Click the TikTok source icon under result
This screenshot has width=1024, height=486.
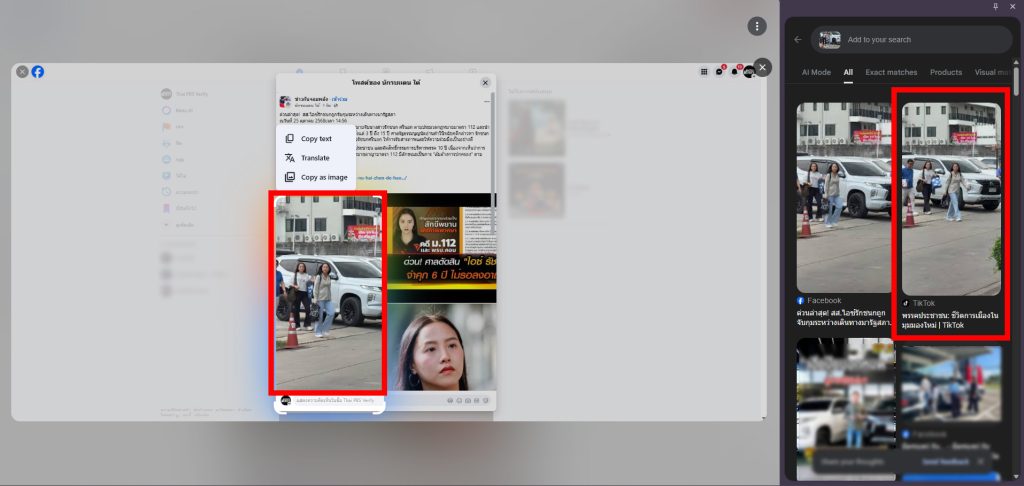click(906, 303)
